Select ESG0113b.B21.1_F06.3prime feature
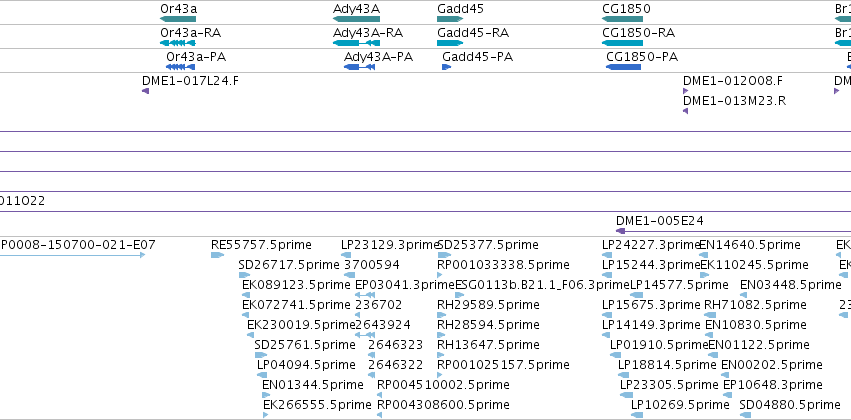The height and width of the screenshot is (420, 851). (460, 295)
